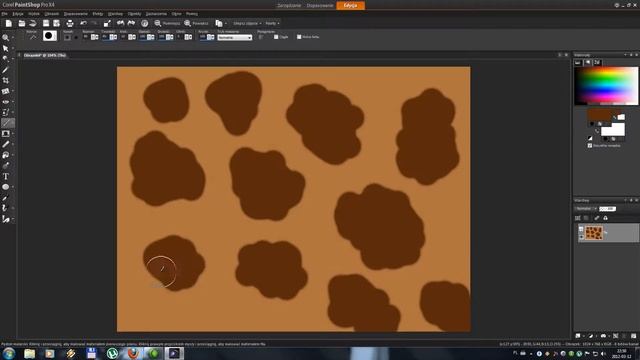Viewport: 640px width, 360px height.
Task: Select the Flood Fill tool
Action: [x=5, y=155]
